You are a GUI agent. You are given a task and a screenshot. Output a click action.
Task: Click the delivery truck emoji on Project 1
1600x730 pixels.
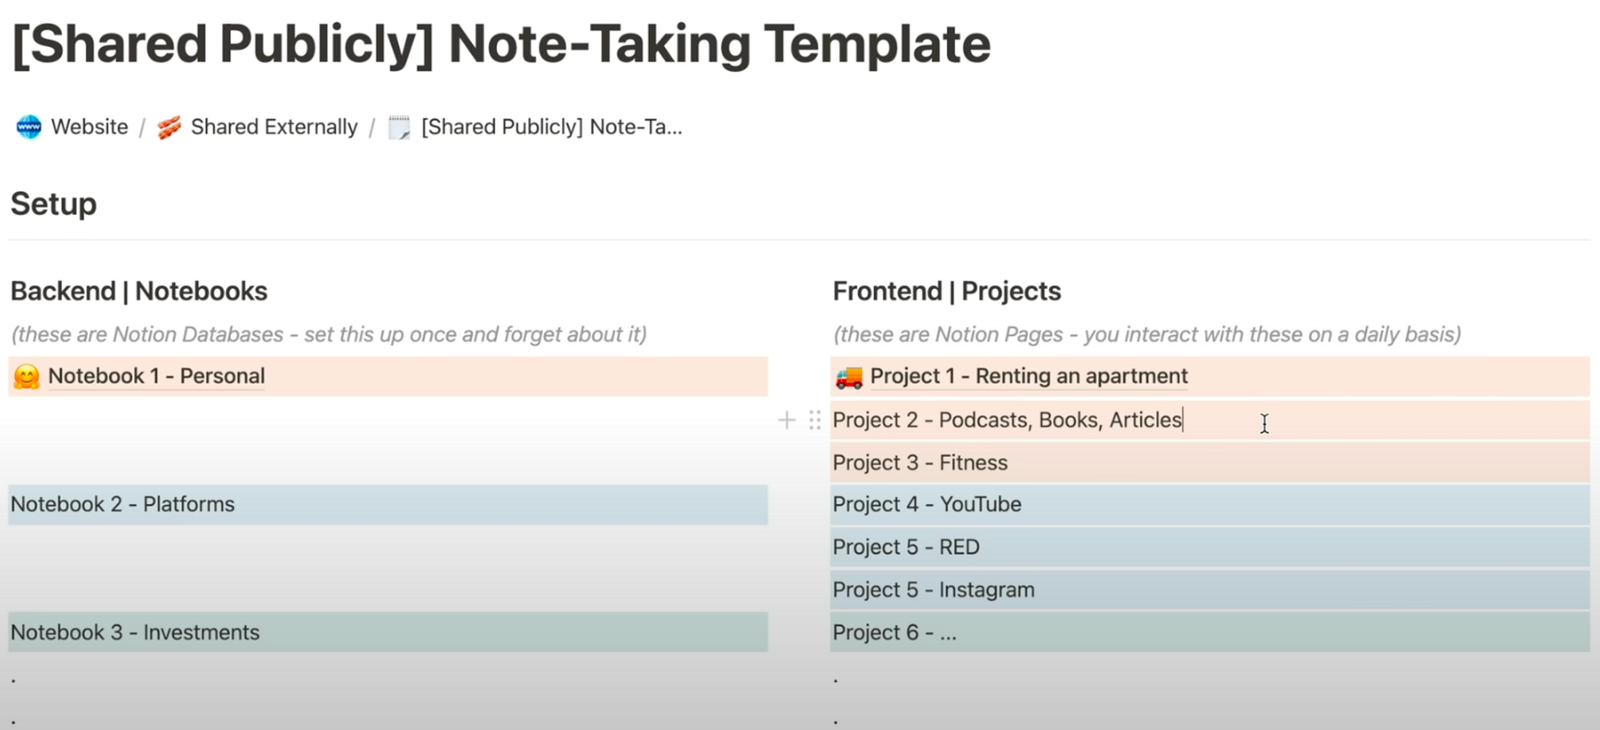pos(849,377)
